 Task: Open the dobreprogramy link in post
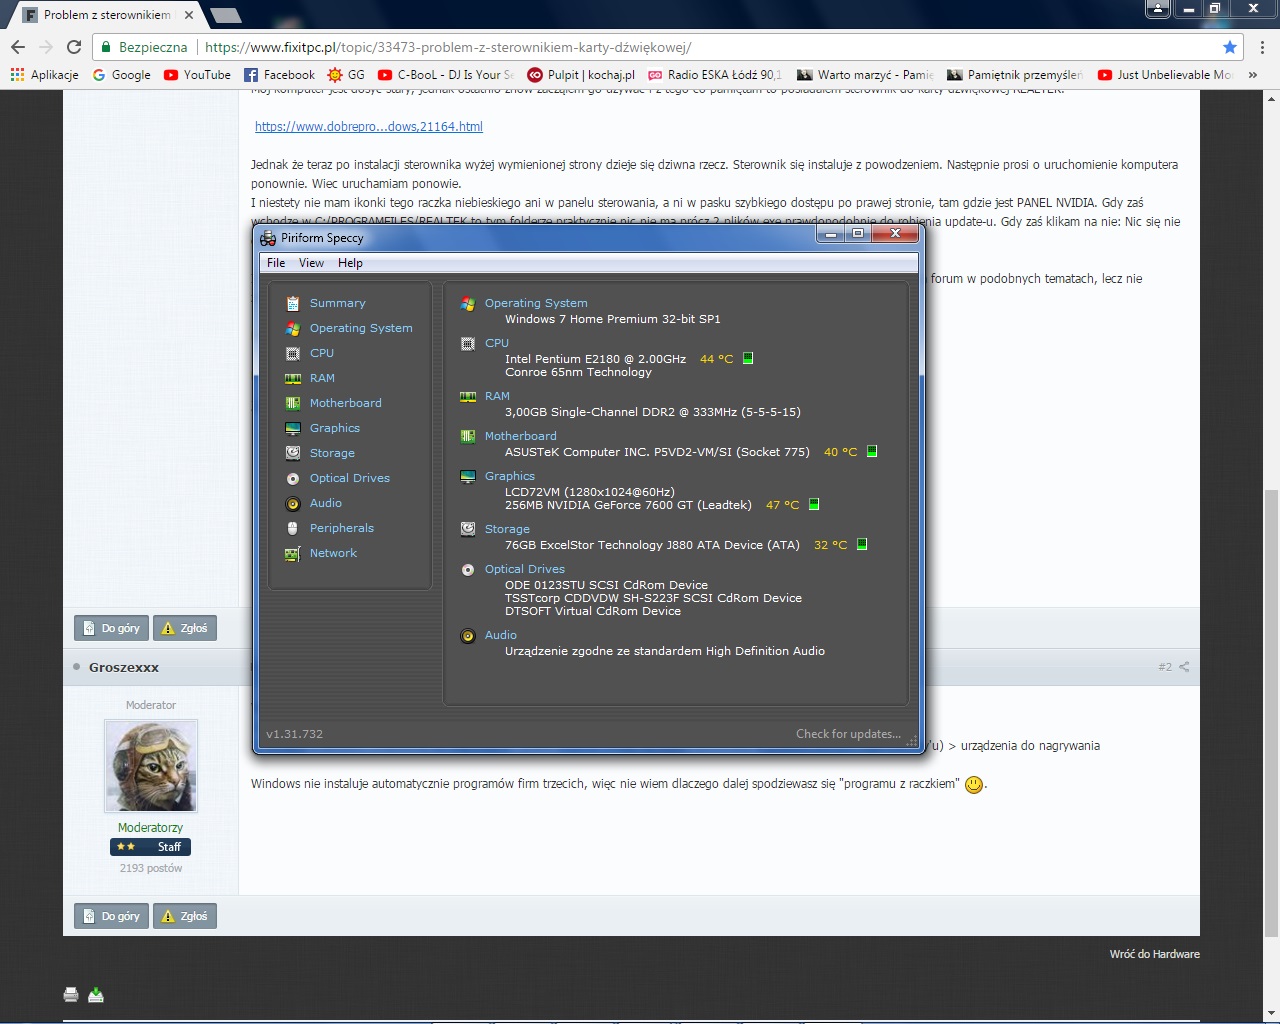pos(369,127)
